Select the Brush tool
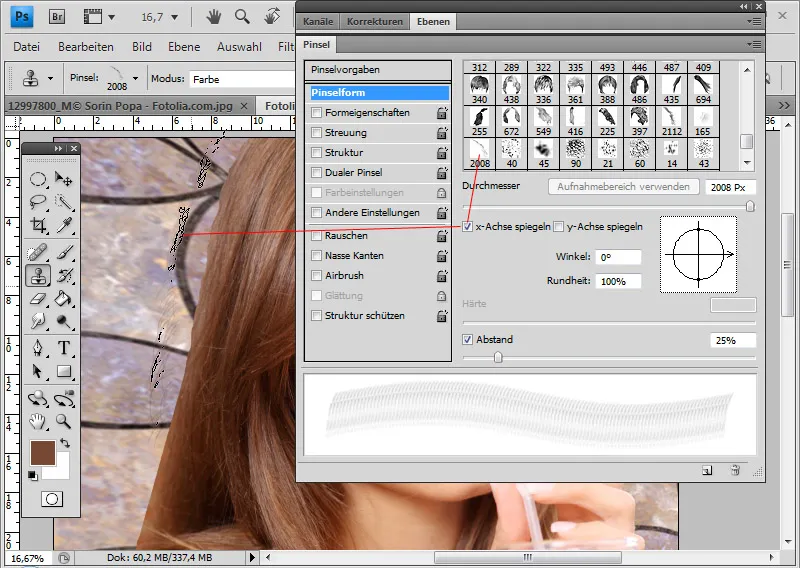The height and width of the screenshot is (568, 800). pos(64,252)
